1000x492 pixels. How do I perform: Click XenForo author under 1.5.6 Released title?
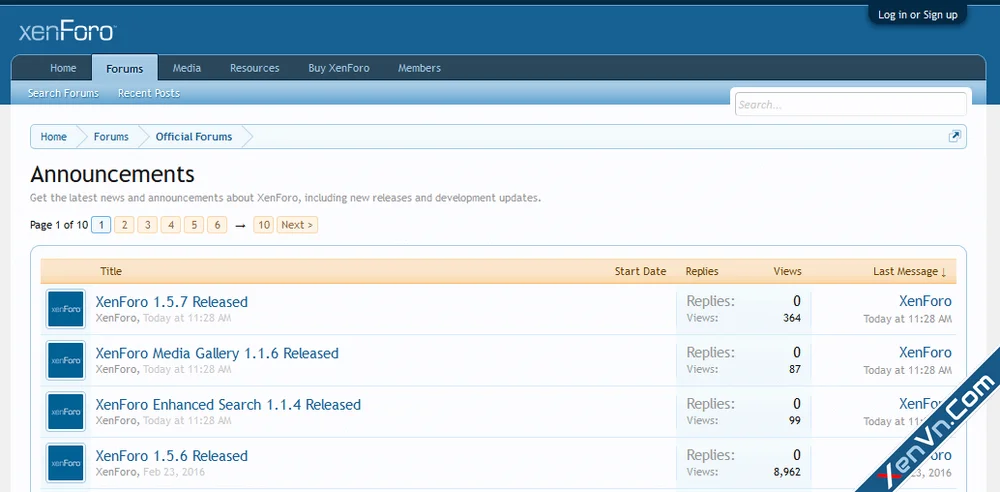coord(116,472)
